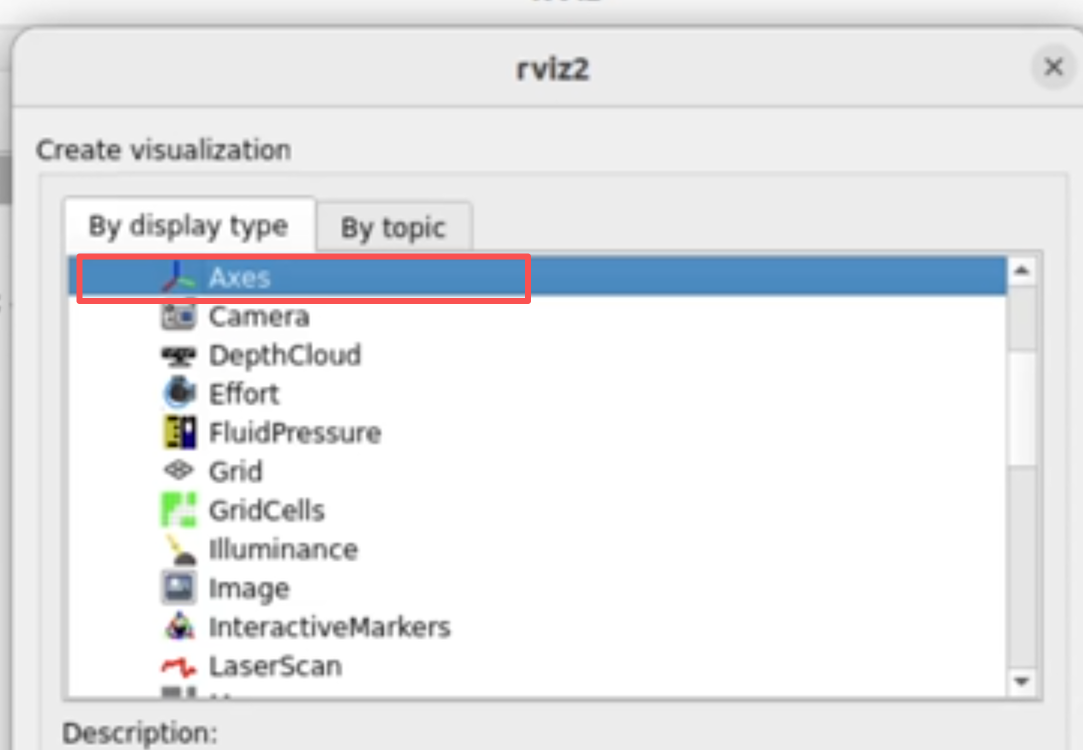Select the FluidPressure entry
Image resolution: width=1083 pixels, height=750 pixels.
537,433
